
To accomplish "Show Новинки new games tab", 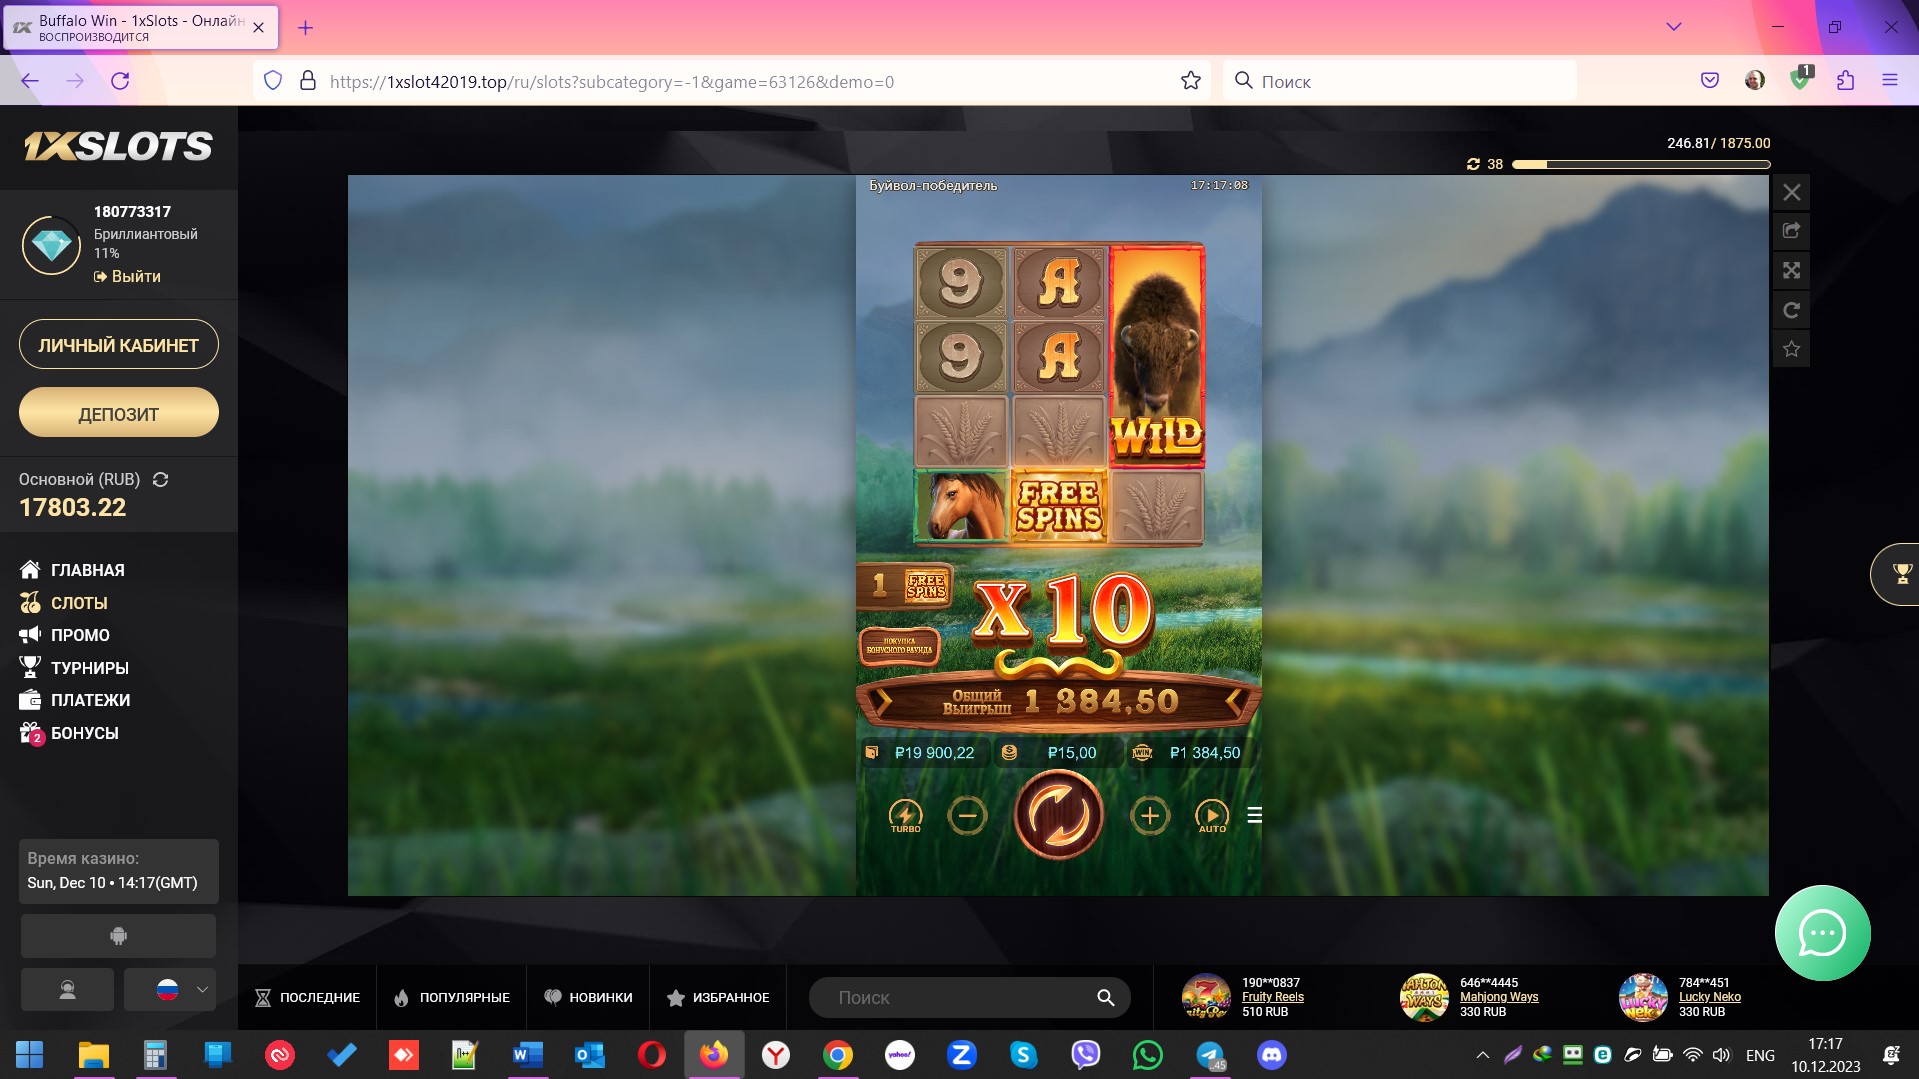I will pos(588,998).
